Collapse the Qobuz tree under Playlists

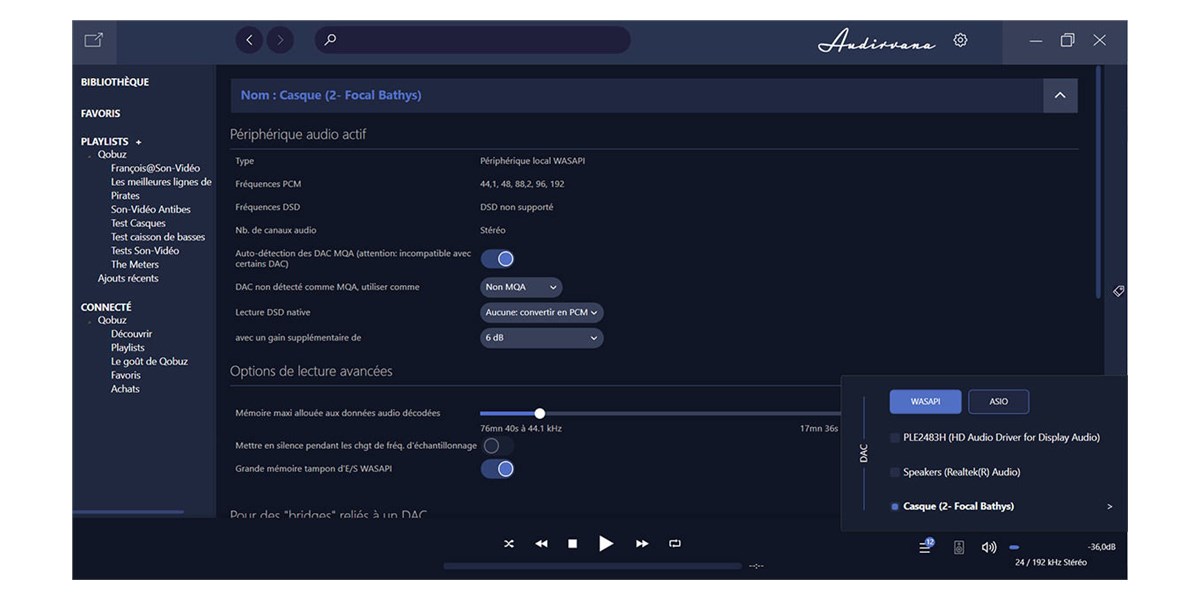[90, 156]
